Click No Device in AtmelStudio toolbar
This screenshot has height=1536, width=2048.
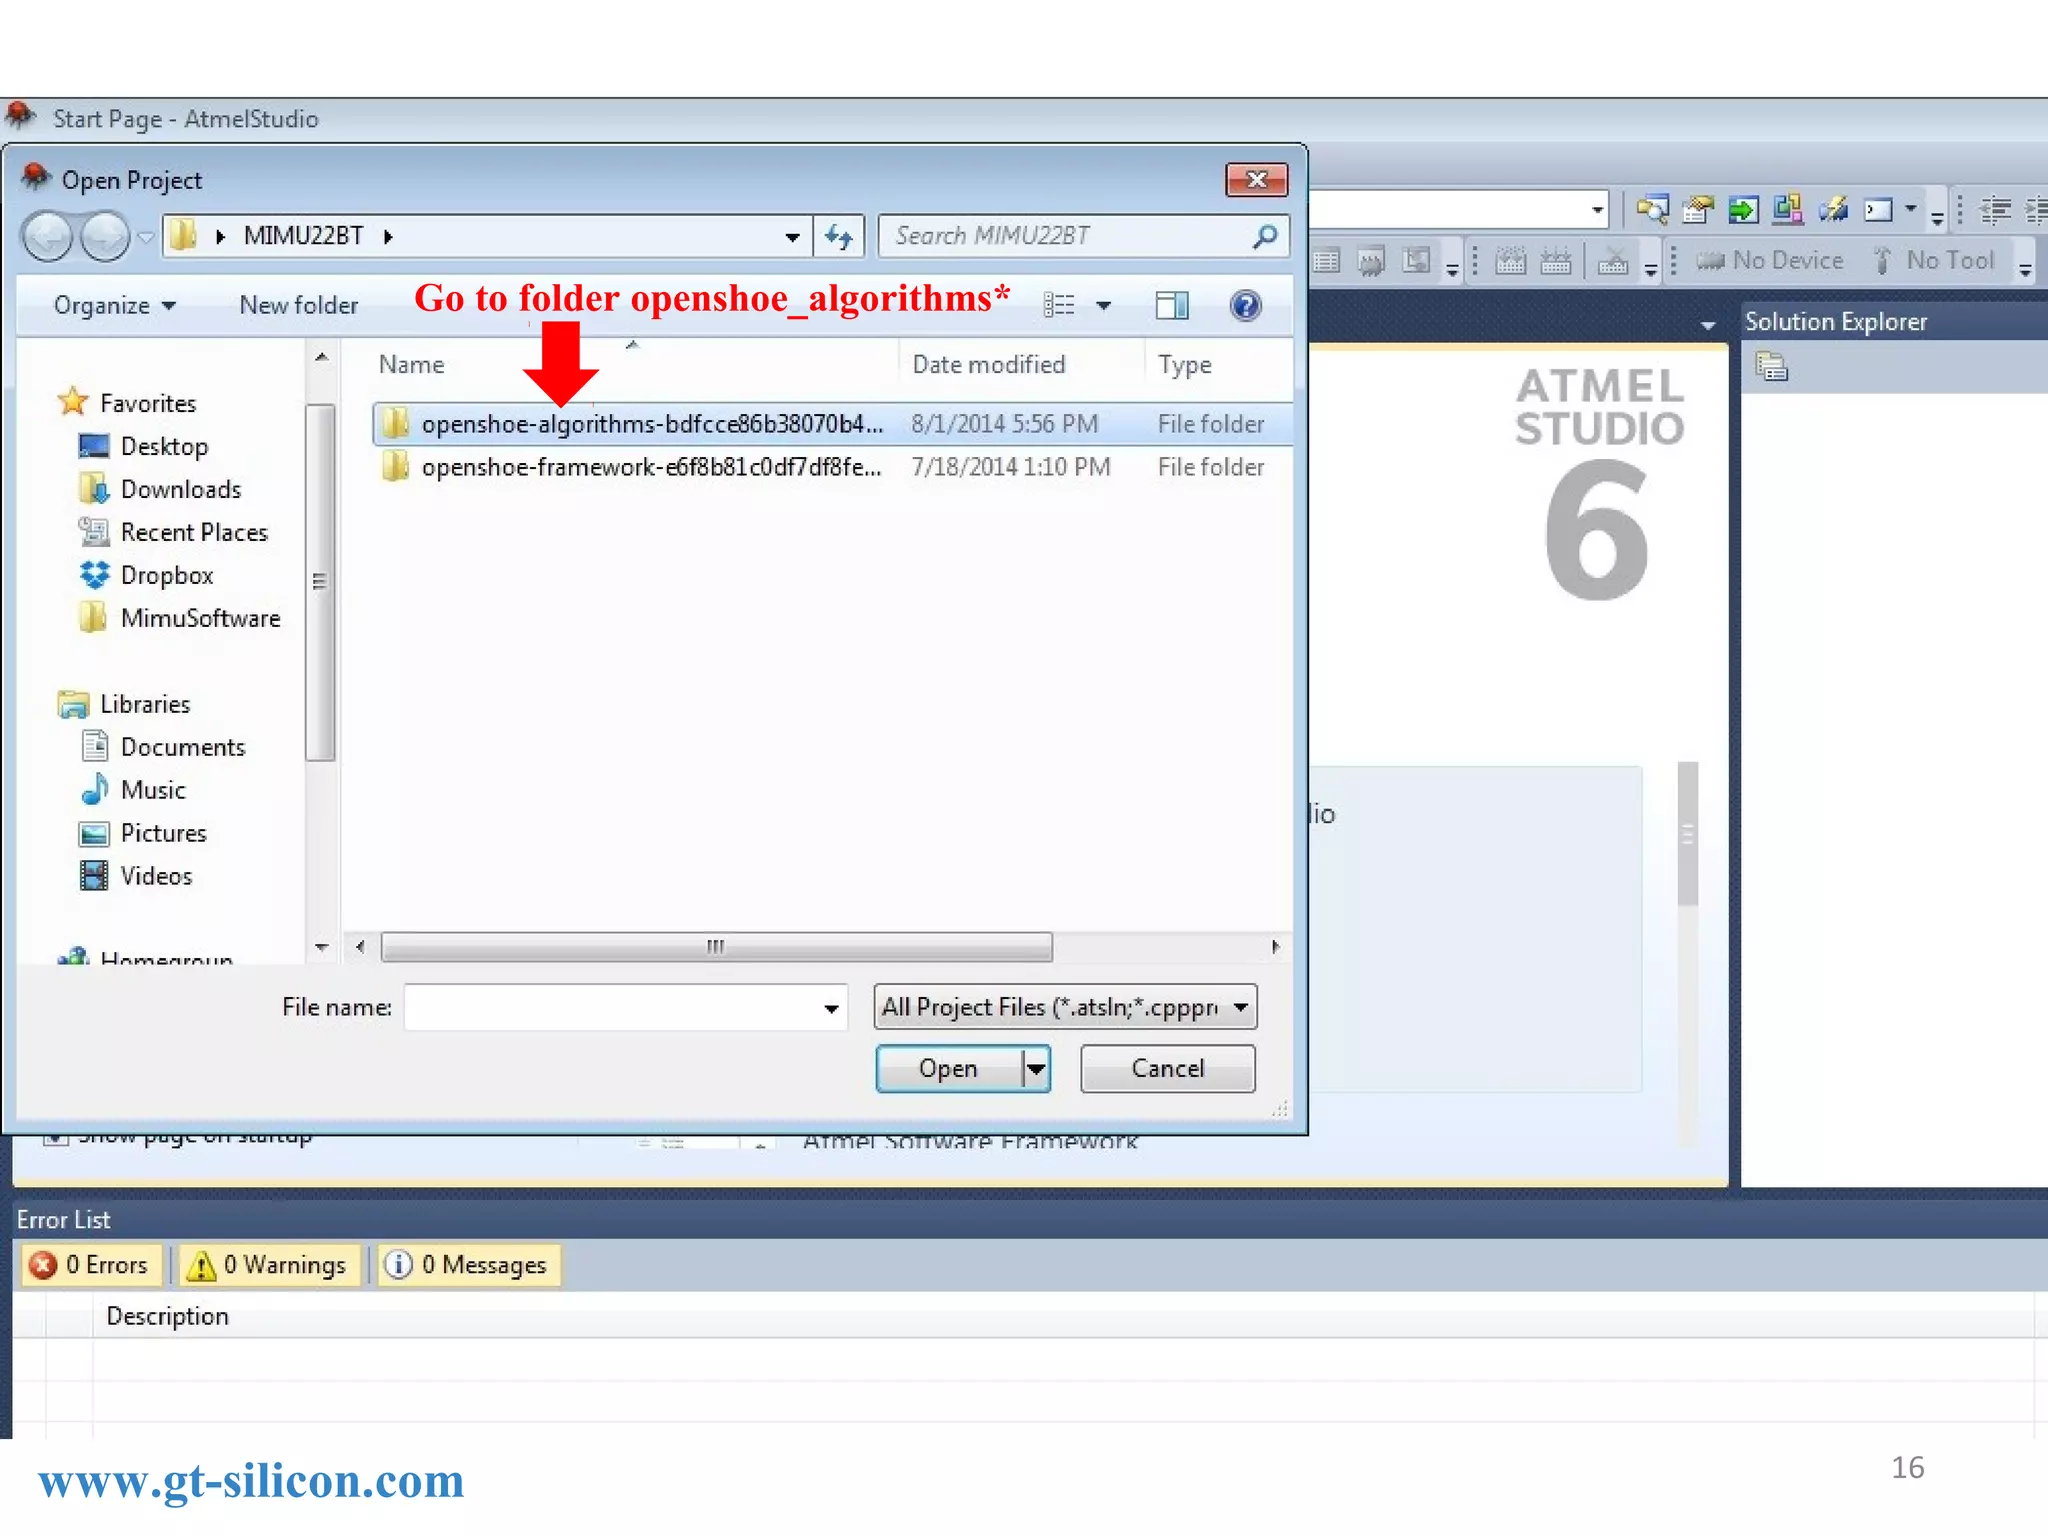coord(1770,260)
